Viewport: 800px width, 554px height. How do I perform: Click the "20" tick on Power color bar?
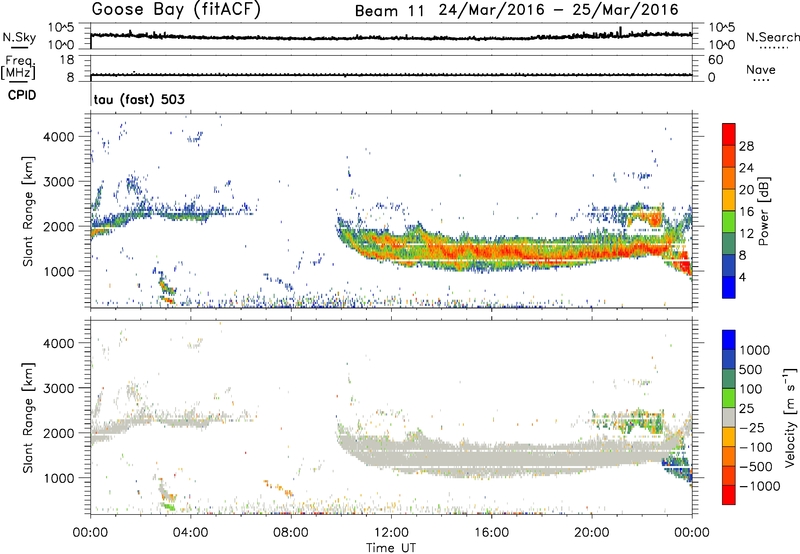[746, 190]
